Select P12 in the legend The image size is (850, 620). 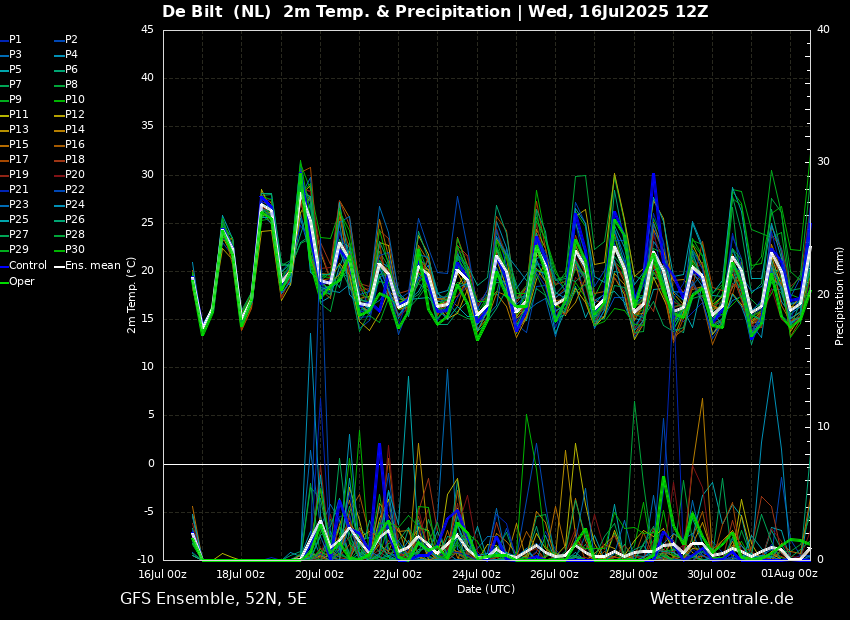(70, 114)
